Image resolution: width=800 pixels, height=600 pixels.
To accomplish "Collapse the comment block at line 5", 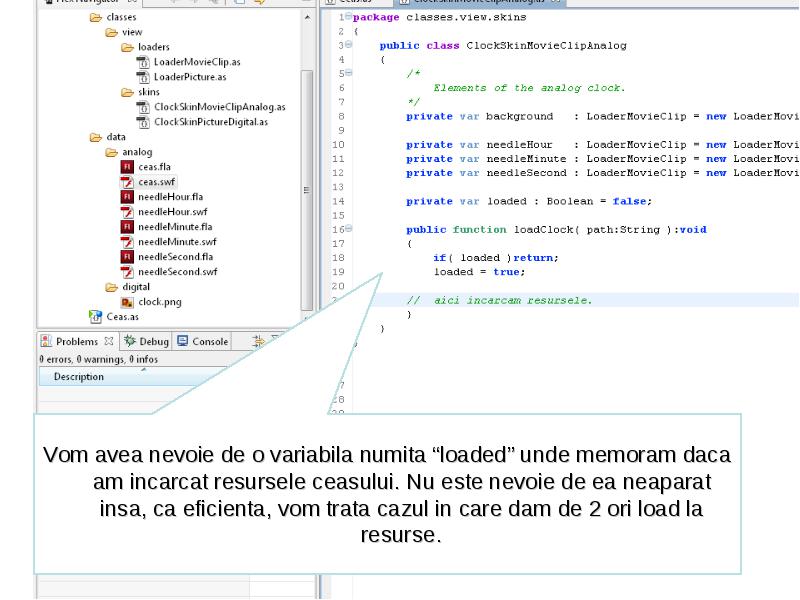I will click(x=348, y=73).
